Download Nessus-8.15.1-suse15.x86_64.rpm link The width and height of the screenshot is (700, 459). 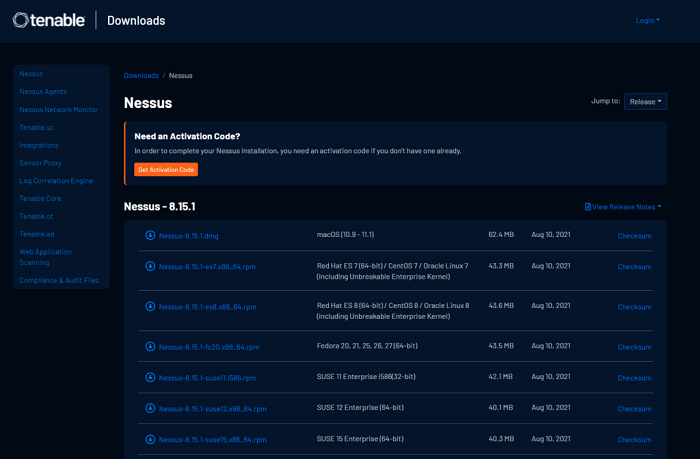click(212, 439)
